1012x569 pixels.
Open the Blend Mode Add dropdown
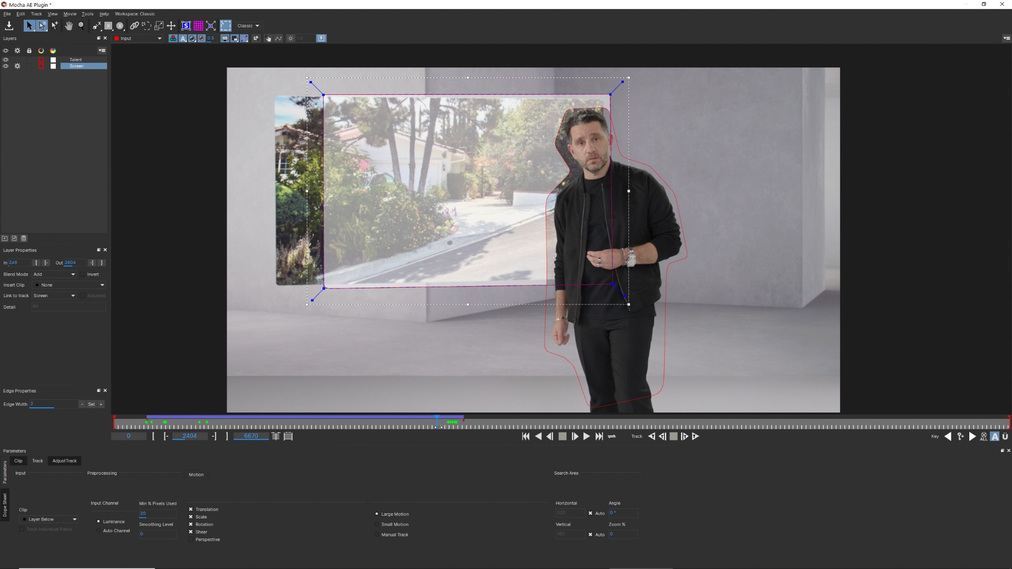click(x=54, y=274)
